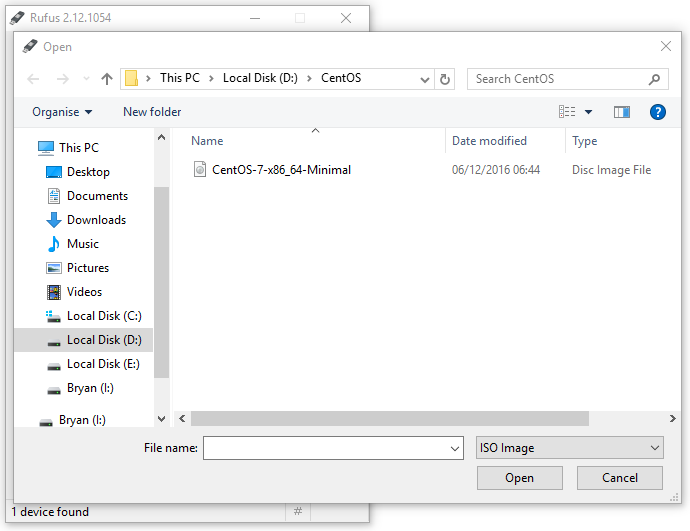Screen dimensions: 690x531
Task: Click the Local Disk (C:) drive icon
Action: point(53,316)
